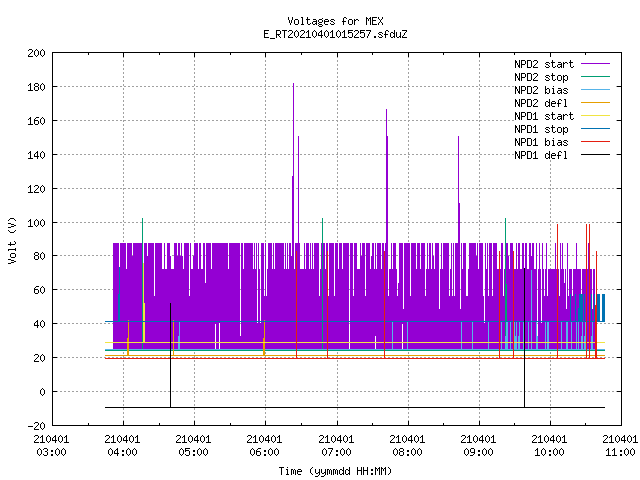
Task: Click the purple spike peaking near 166 V
Action: [x=387, y=176]
